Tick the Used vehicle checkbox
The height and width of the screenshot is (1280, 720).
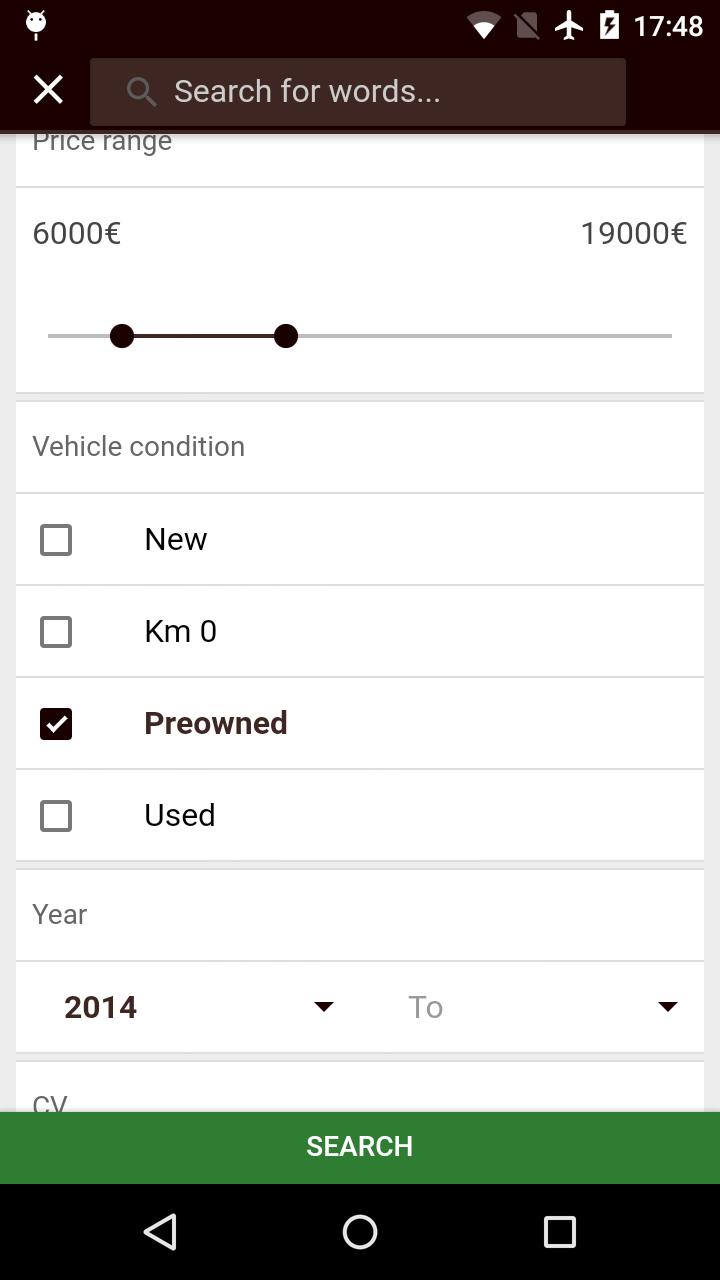pos(56,816)
